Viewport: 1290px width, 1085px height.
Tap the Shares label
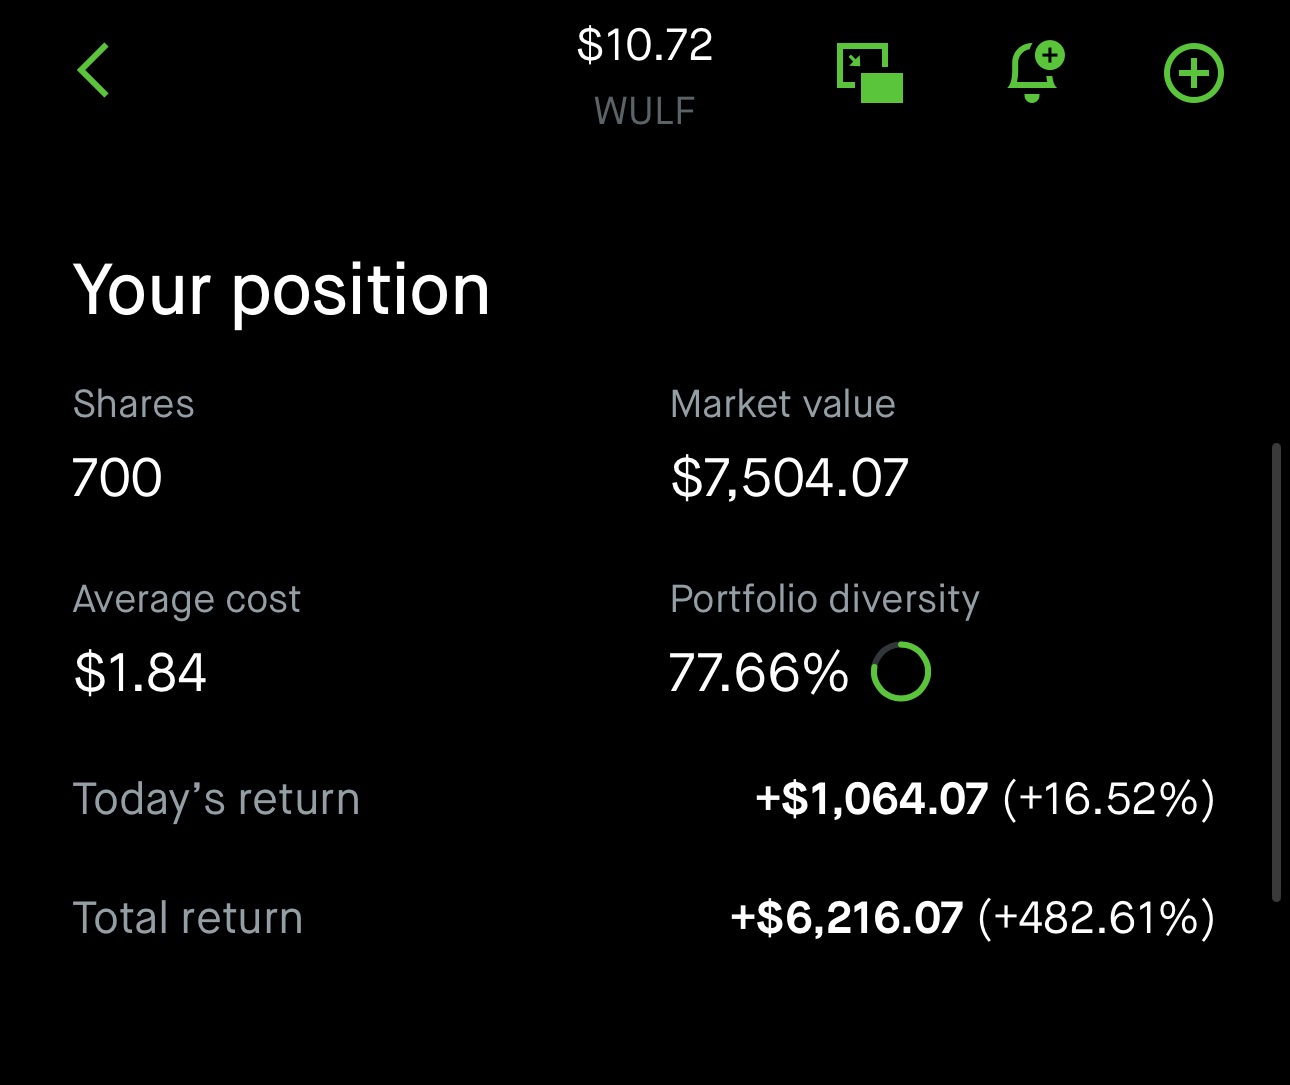click(x=134, y=404)
